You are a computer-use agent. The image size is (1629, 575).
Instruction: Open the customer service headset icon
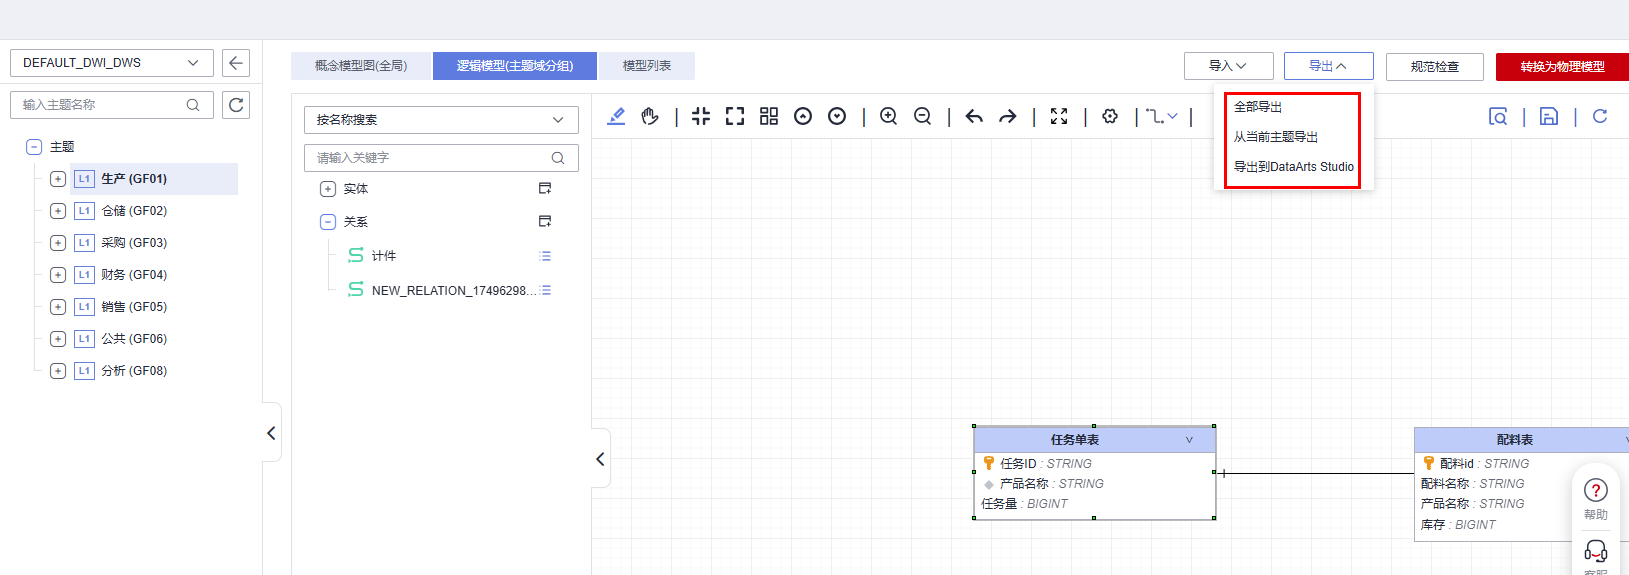(1596, 551)
